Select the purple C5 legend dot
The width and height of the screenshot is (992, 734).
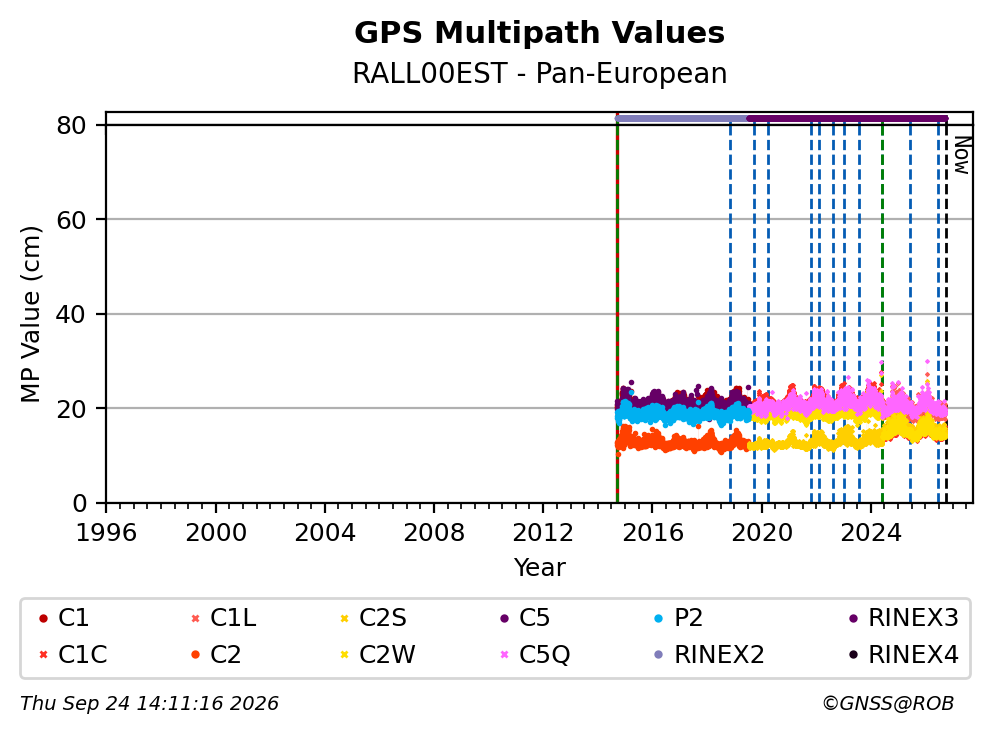pos(504,618)
